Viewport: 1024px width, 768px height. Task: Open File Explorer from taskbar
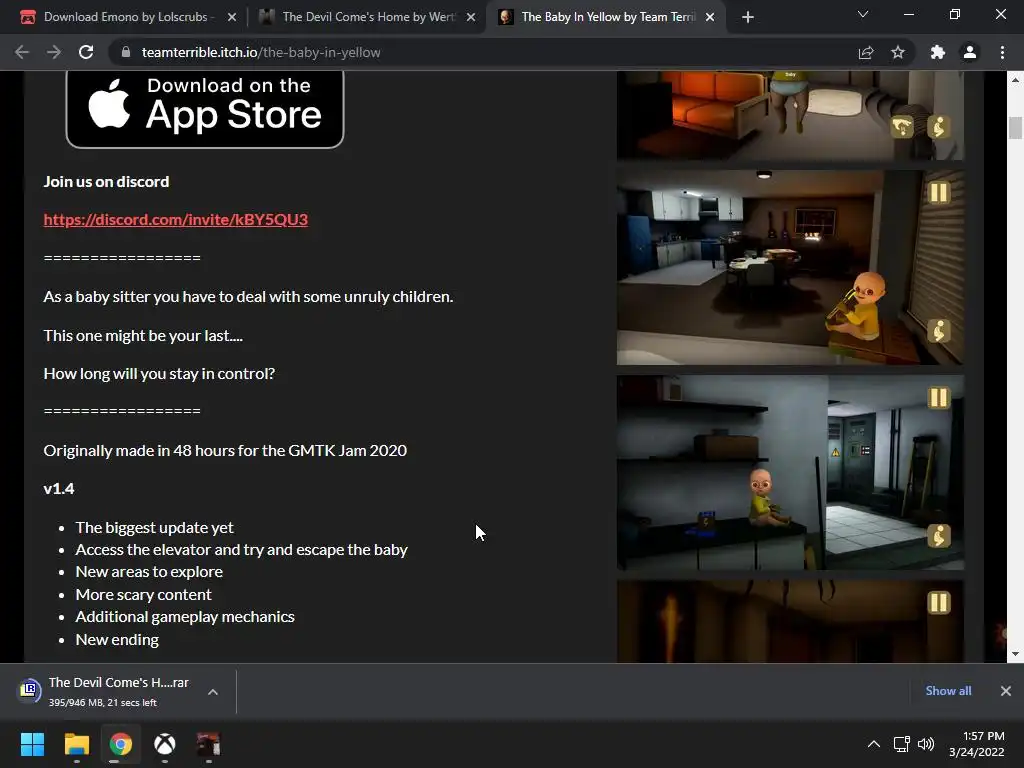coord(76,744)
